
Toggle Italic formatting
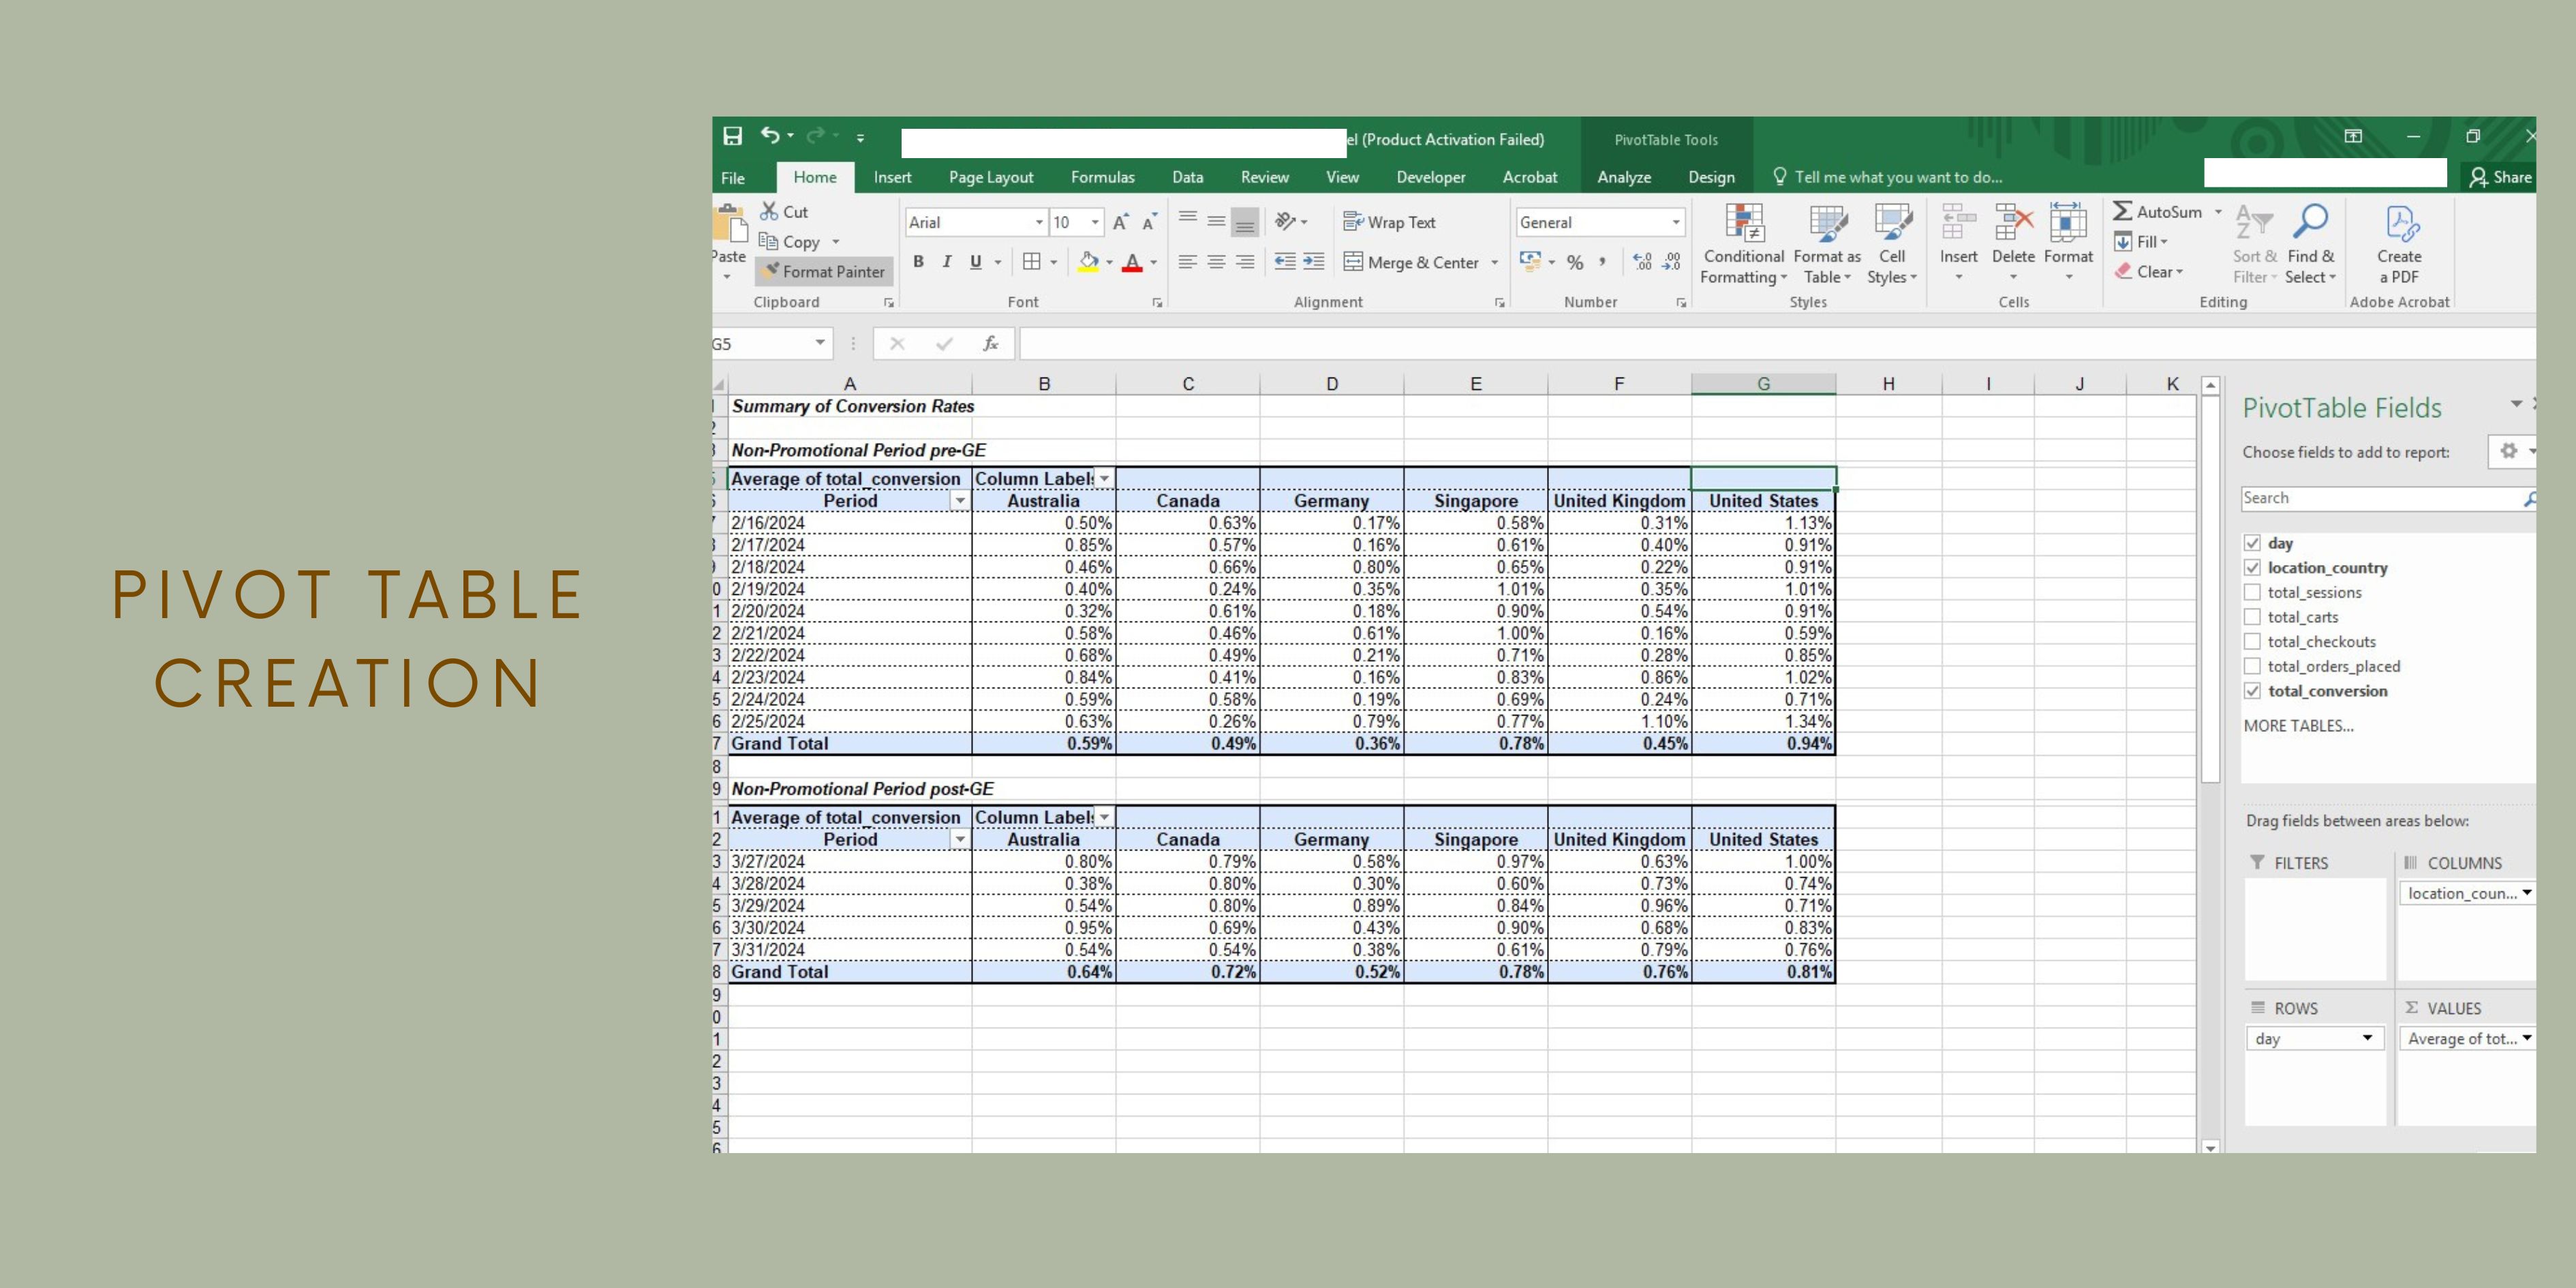[x=946, y=262]
